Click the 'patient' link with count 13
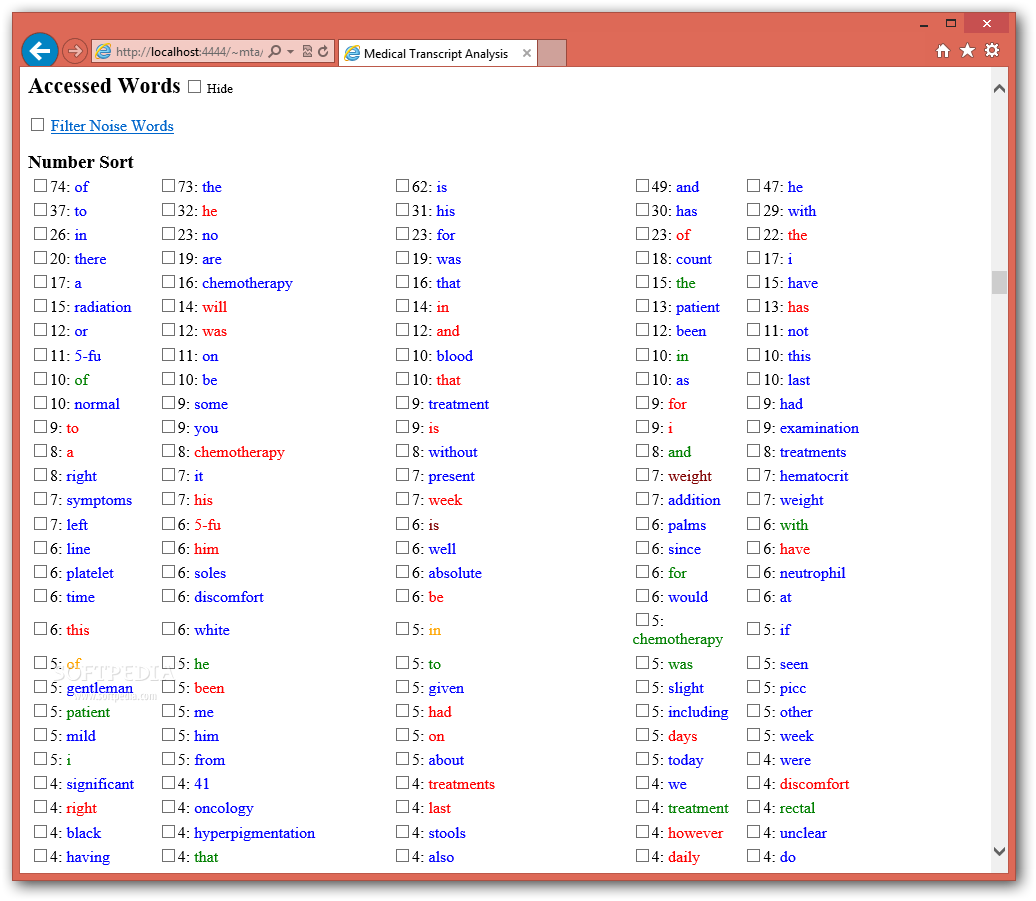The height and width of the screenshot is (901, 1036). [698, 307]
